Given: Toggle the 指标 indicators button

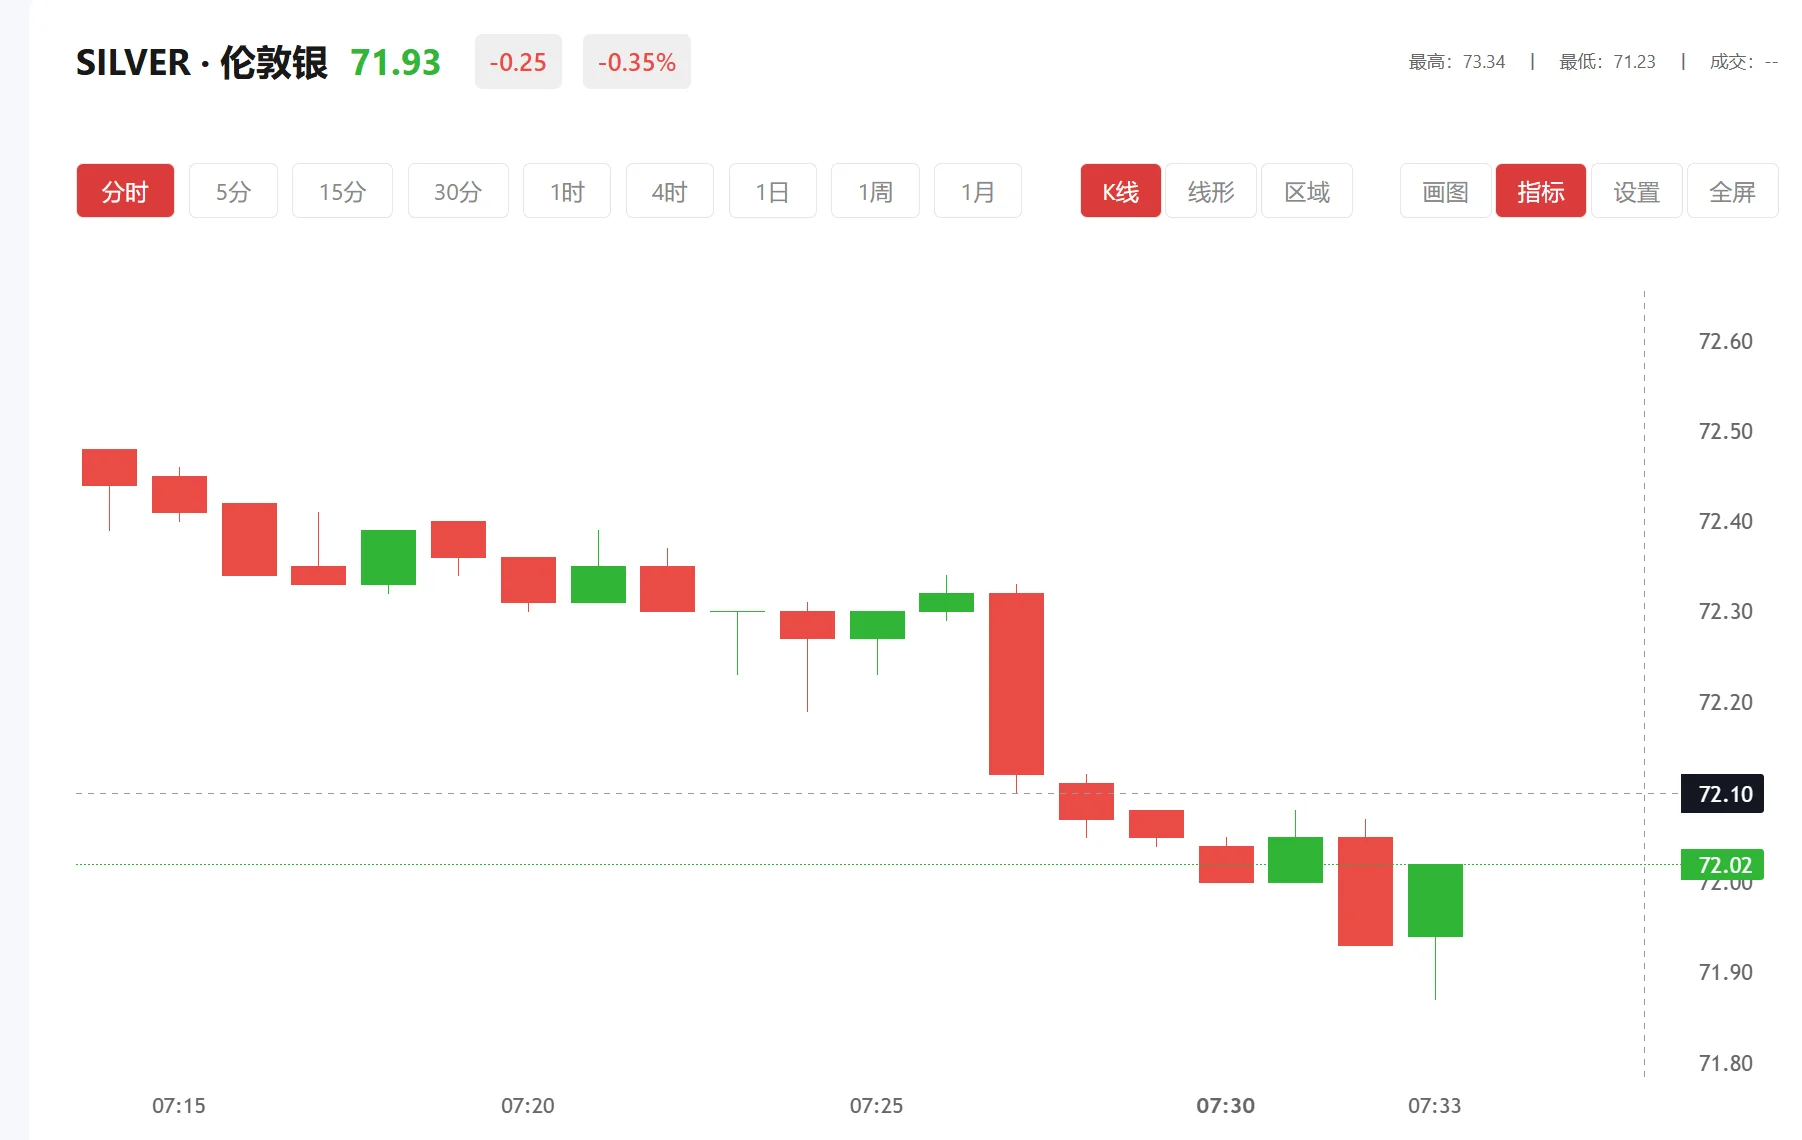Looking at the screenshot, I should click(x=1540, y=191).
